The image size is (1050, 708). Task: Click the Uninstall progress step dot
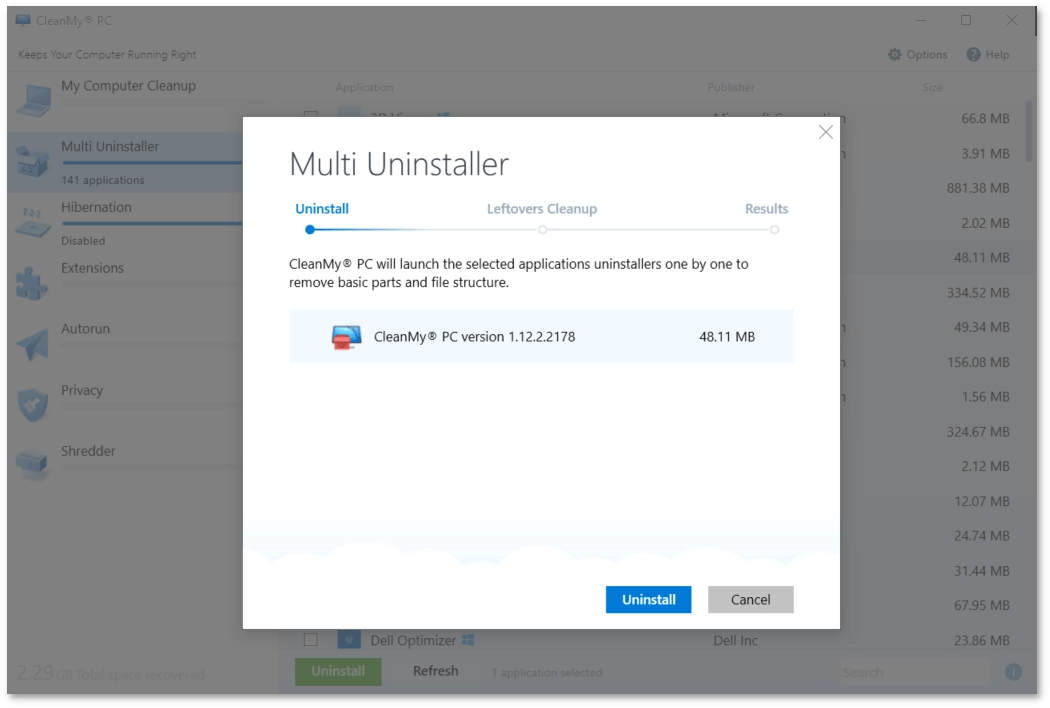pyautogui.click(x=309, y=230)
